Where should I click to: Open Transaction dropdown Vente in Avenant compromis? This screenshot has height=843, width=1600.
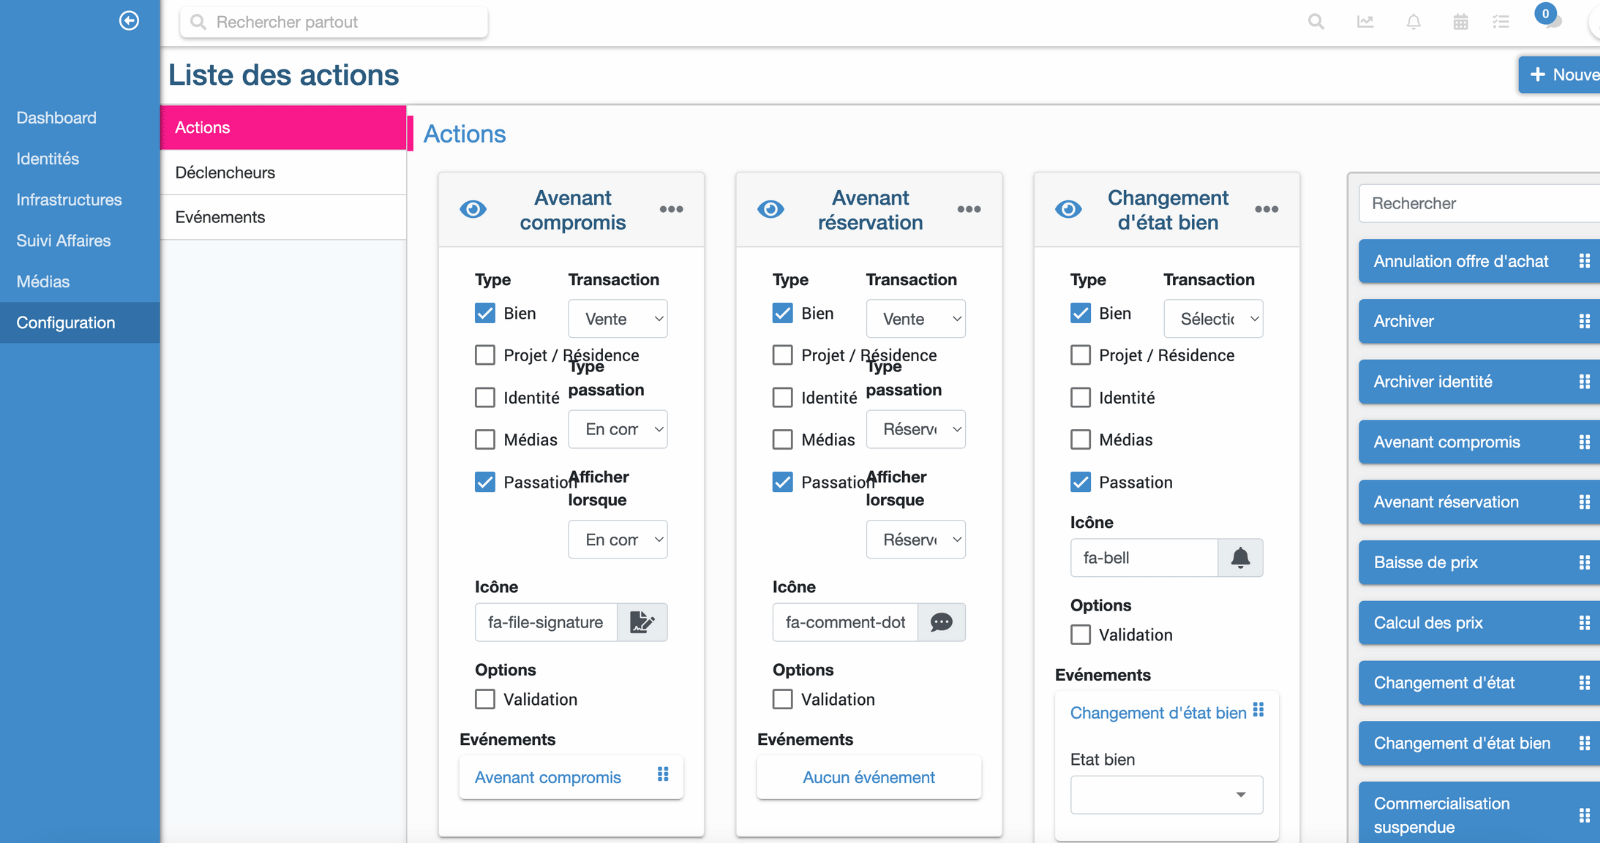tap(618, 319)
